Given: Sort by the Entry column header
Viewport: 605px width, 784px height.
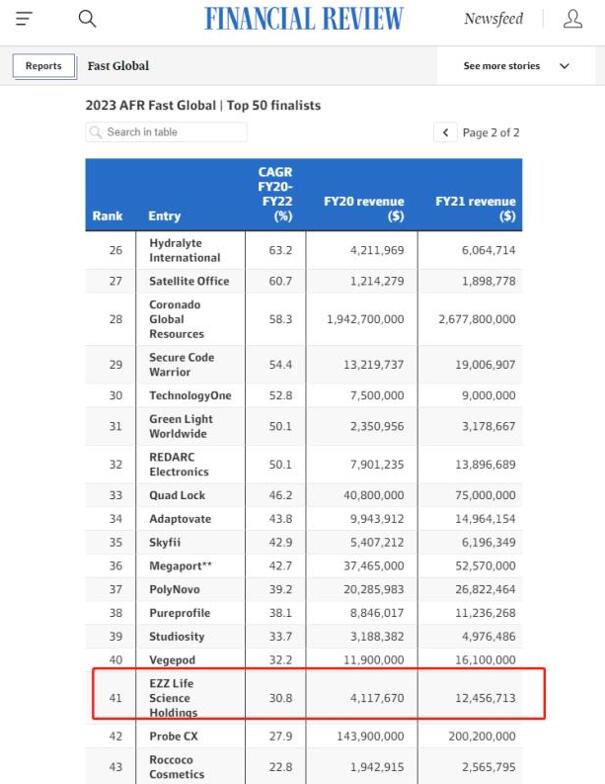Looking at the screenshot, I should [165, 215].
